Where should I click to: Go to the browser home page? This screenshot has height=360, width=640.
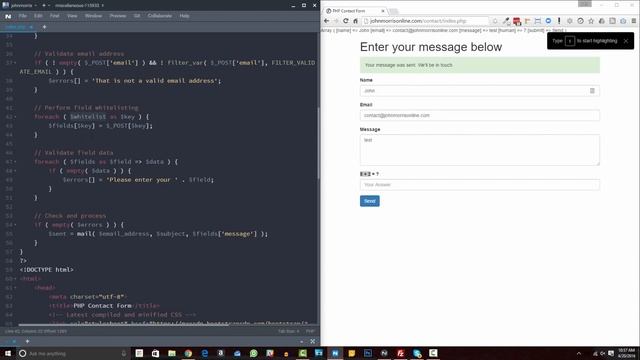(x=356, y=21)
